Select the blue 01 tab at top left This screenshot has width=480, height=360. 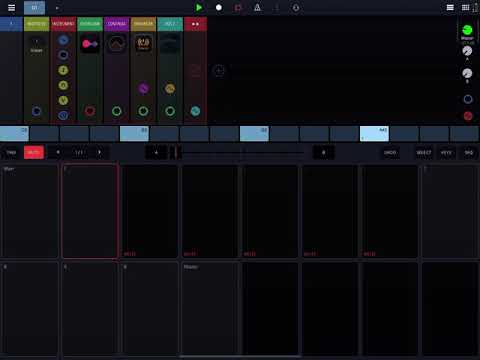point(34,8)
